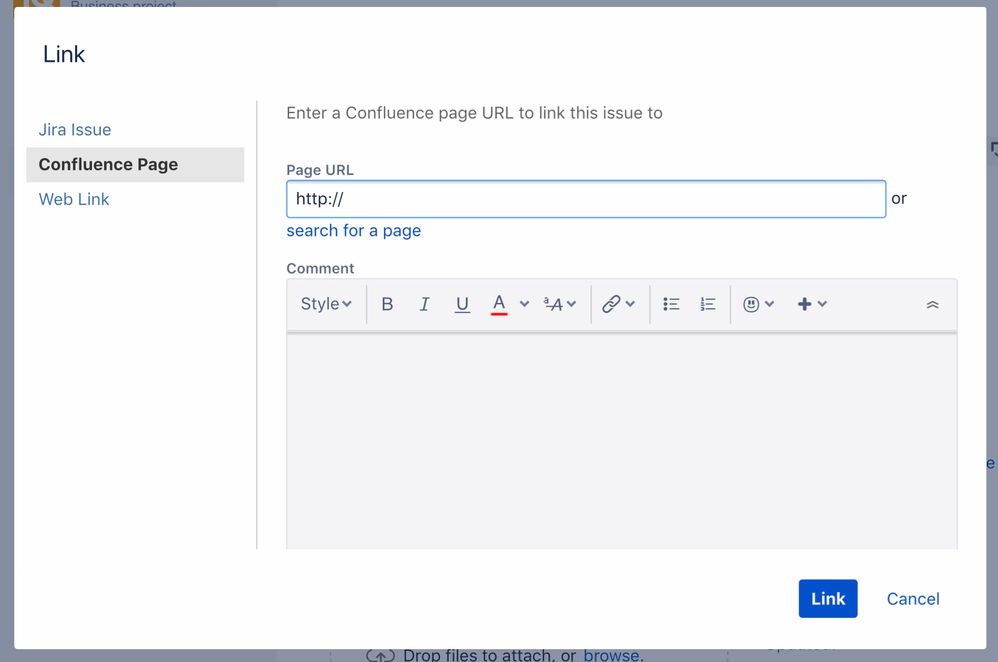The width and height of the screenshot is (998, 662).
Task: Open text color picker dropdown arrow
Action: tap(524, 304)
